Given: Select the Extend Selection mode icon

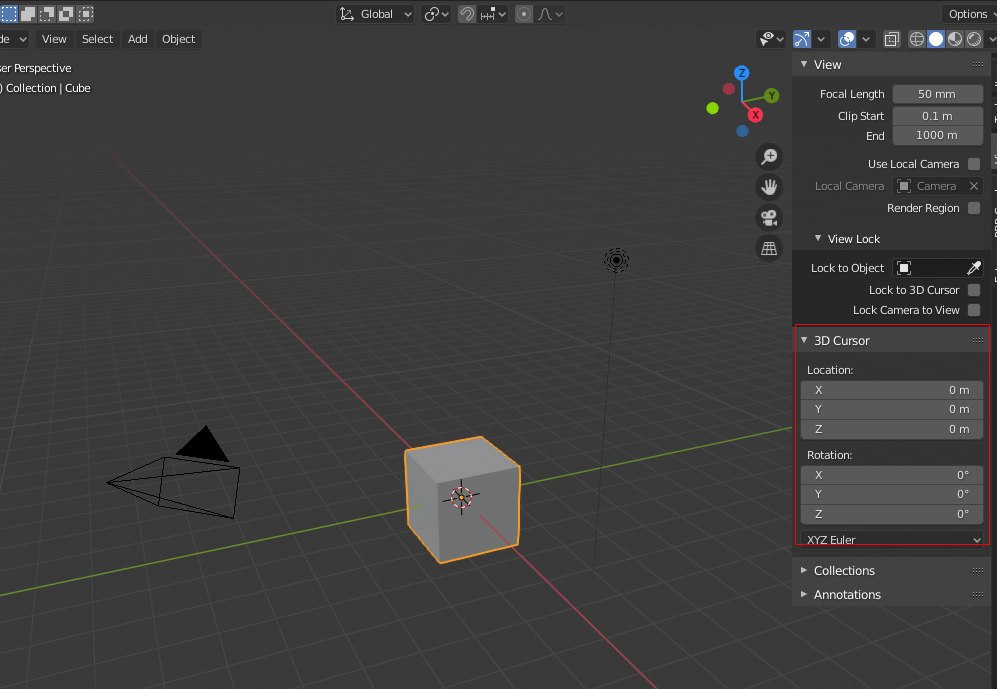Looking at the screenshot, I should pyautogui.click(x=28, y=13).
